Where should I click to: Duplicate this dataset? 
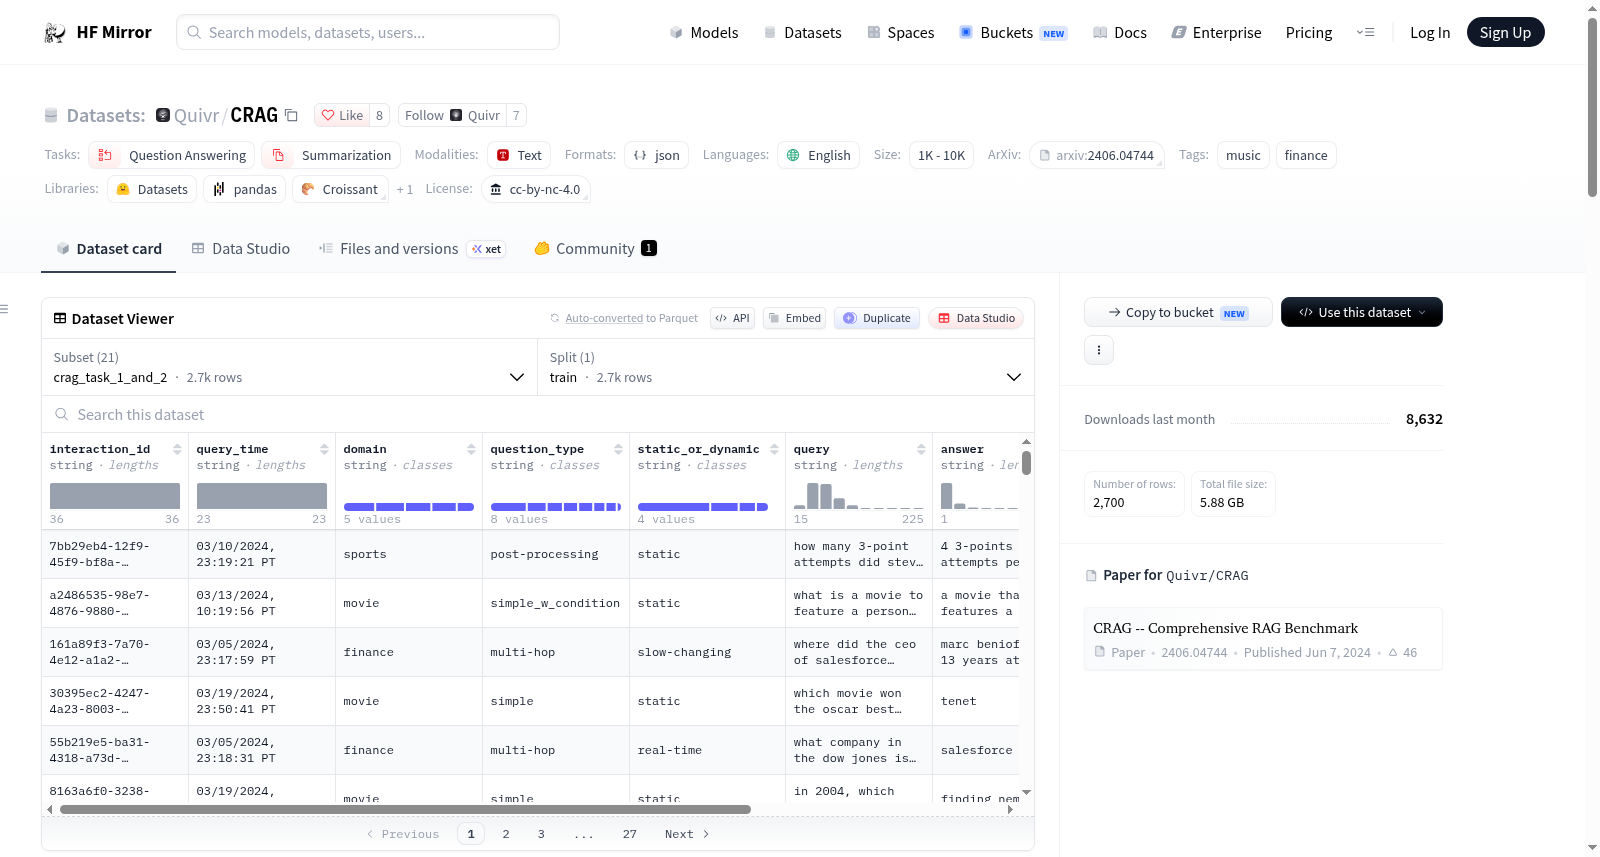click(877, 318)
